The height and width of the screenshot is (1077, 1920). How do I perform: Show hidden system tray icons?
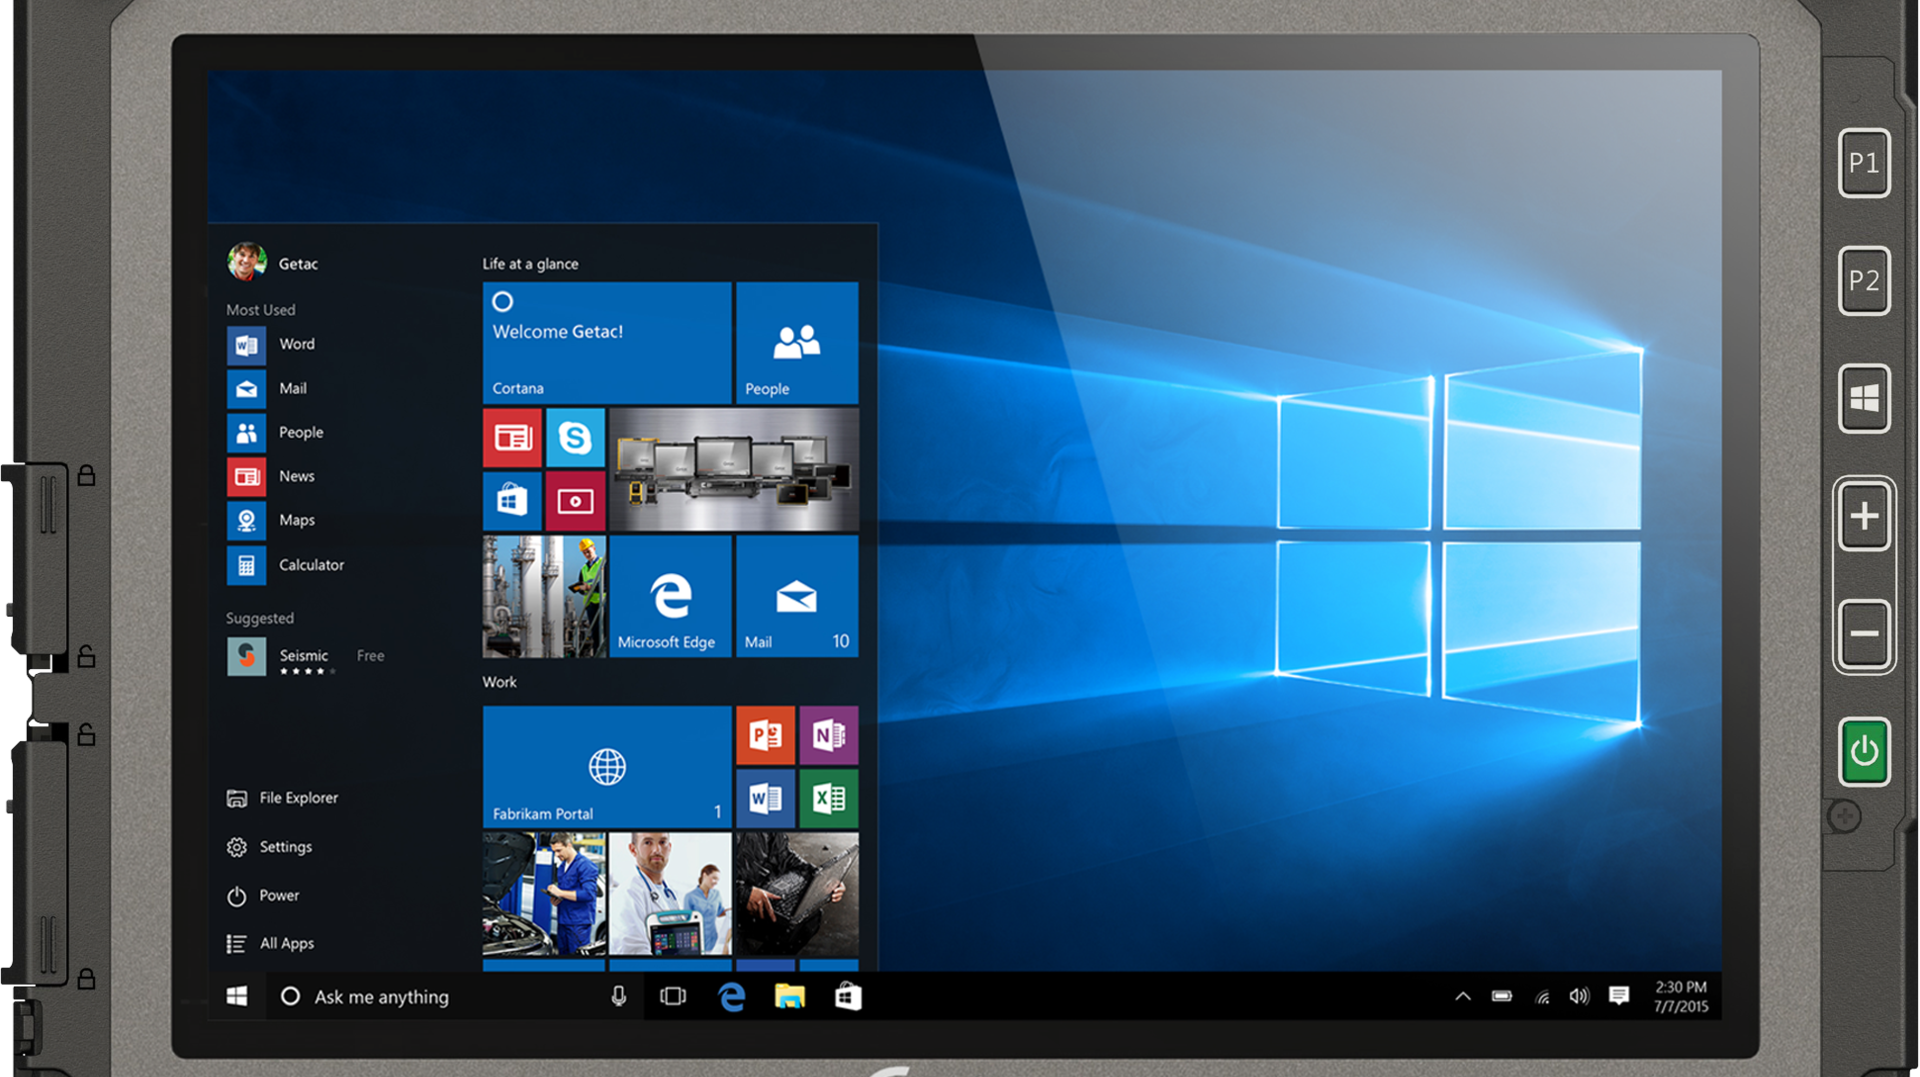tap(1462, 997)
